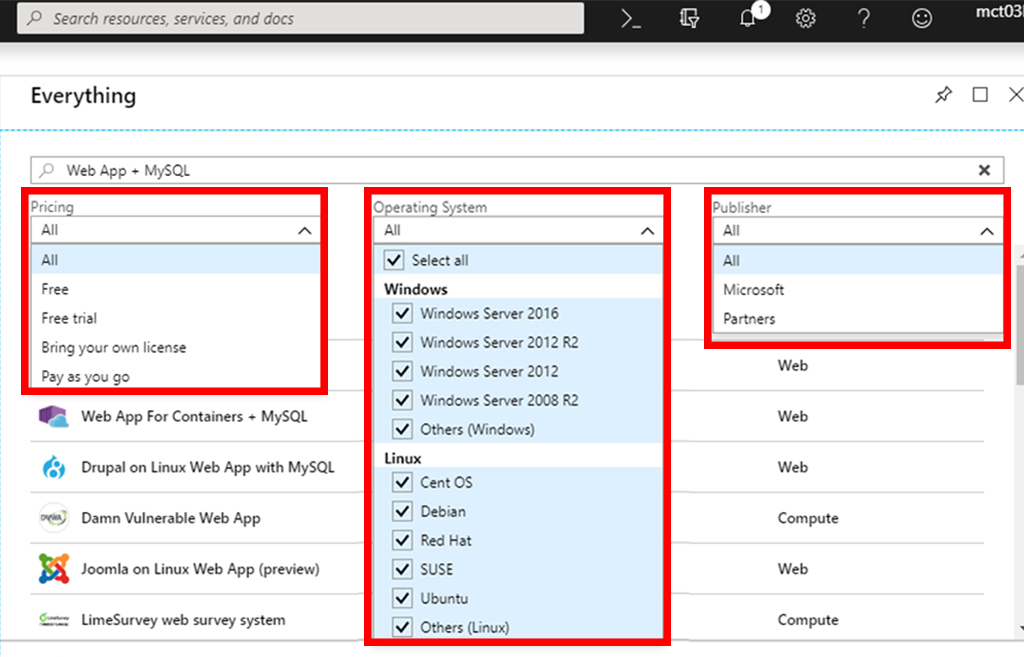Click the LimeSurvey logo icon
The width and height of the screenshot is (1024, 657).
click(x=54, y=620)
